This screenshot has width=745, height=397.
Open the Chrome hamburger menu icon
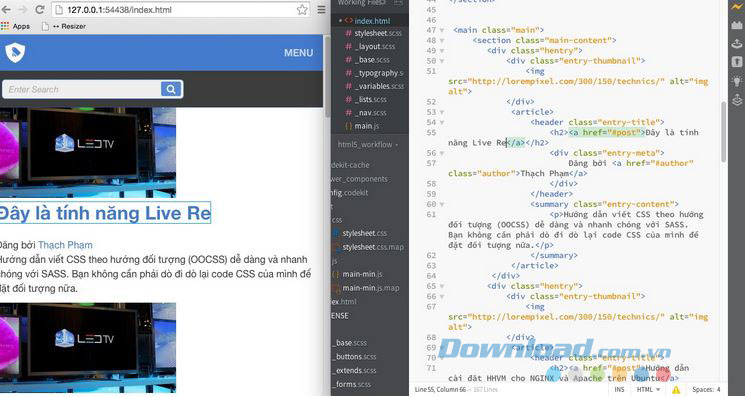(x=322, y=9)
